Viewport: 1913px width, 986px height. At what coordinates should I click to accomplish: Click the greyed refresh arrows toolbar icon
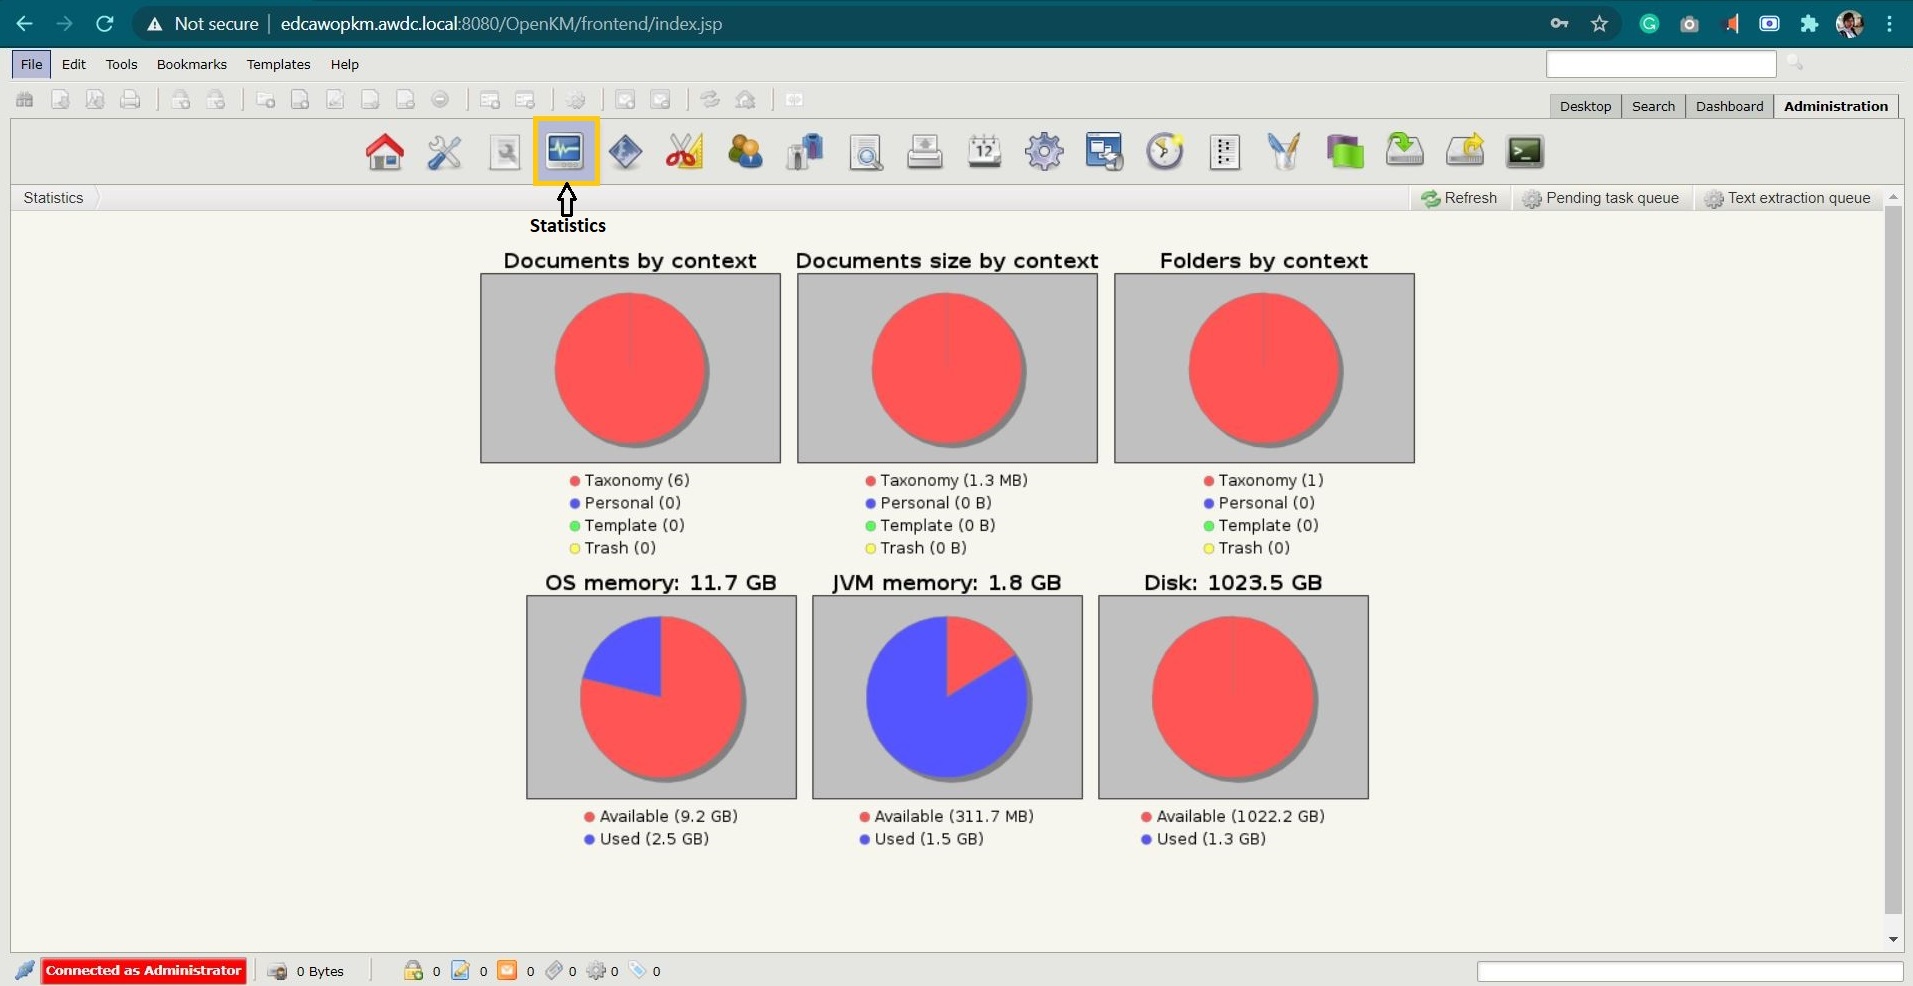click(710, 100)
